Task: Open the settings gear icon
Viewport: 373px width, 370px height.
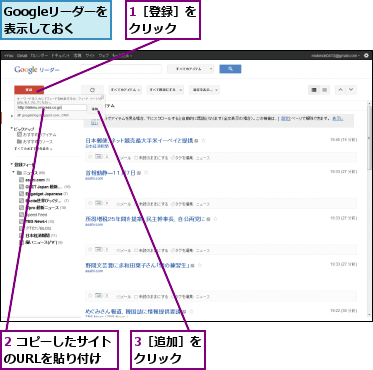Action: pos(366,55)
